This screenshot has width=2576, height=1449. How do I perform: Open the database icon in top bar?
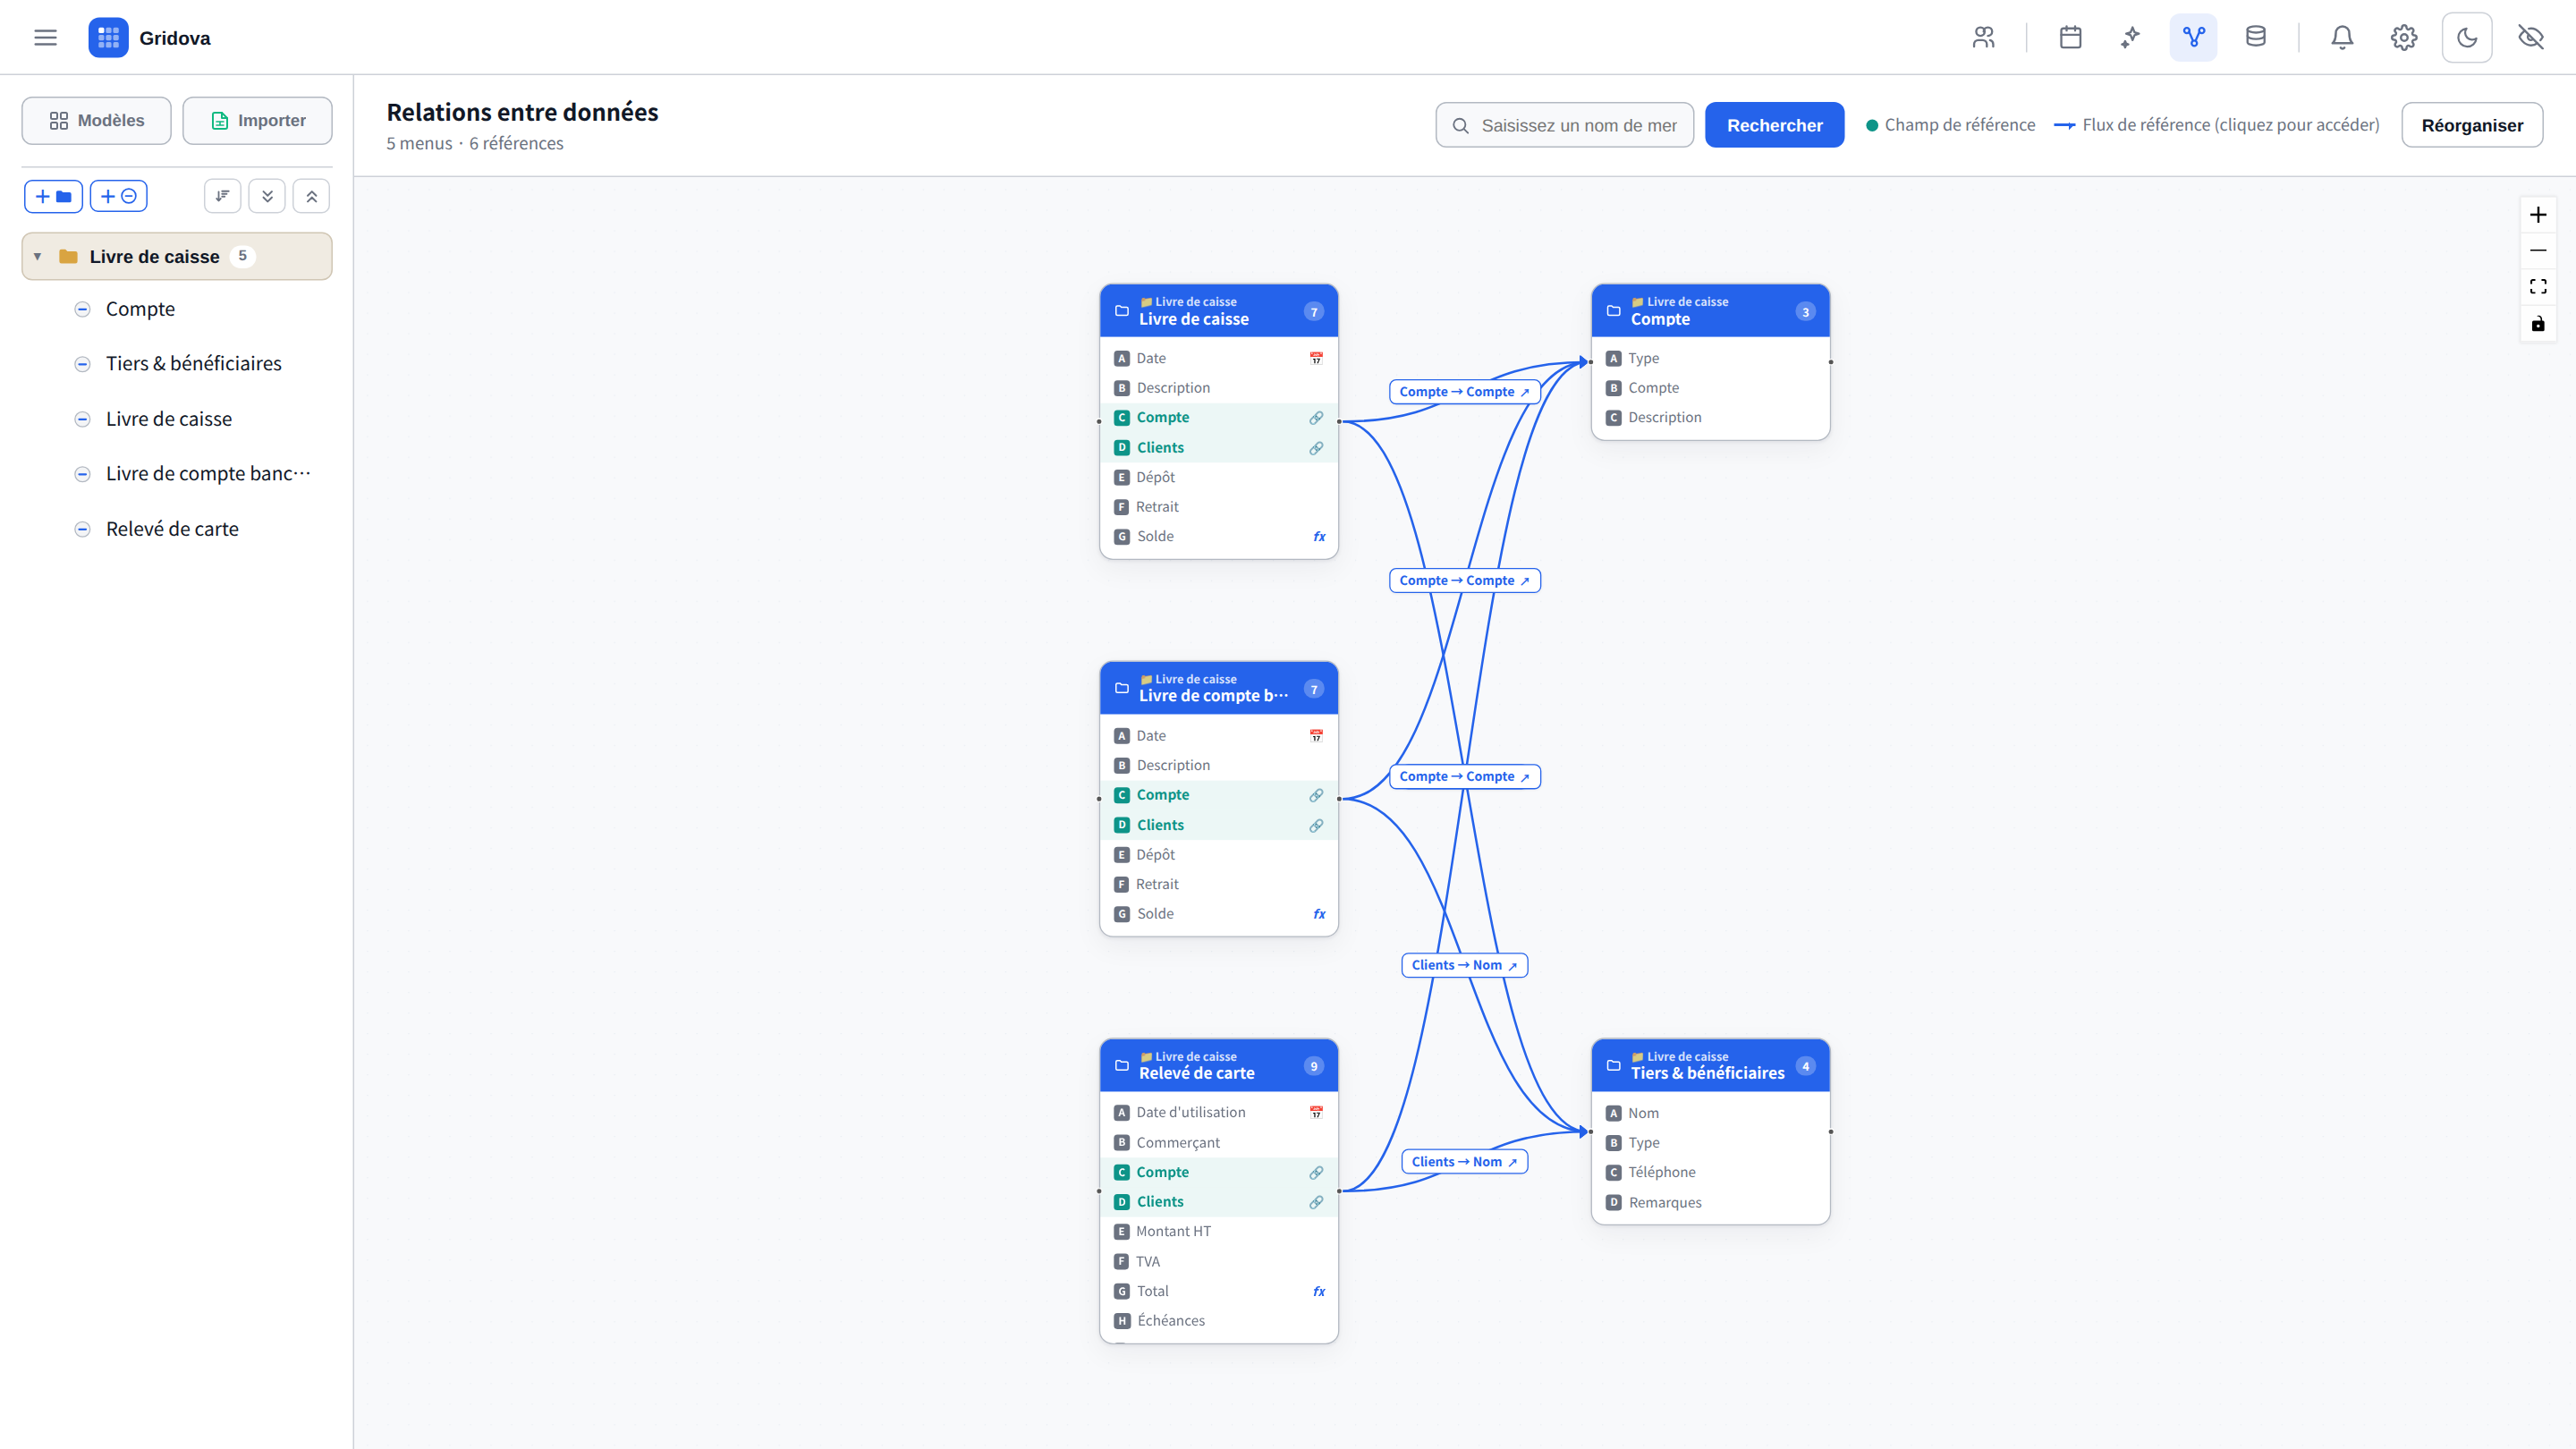(x=2255, y=38)
